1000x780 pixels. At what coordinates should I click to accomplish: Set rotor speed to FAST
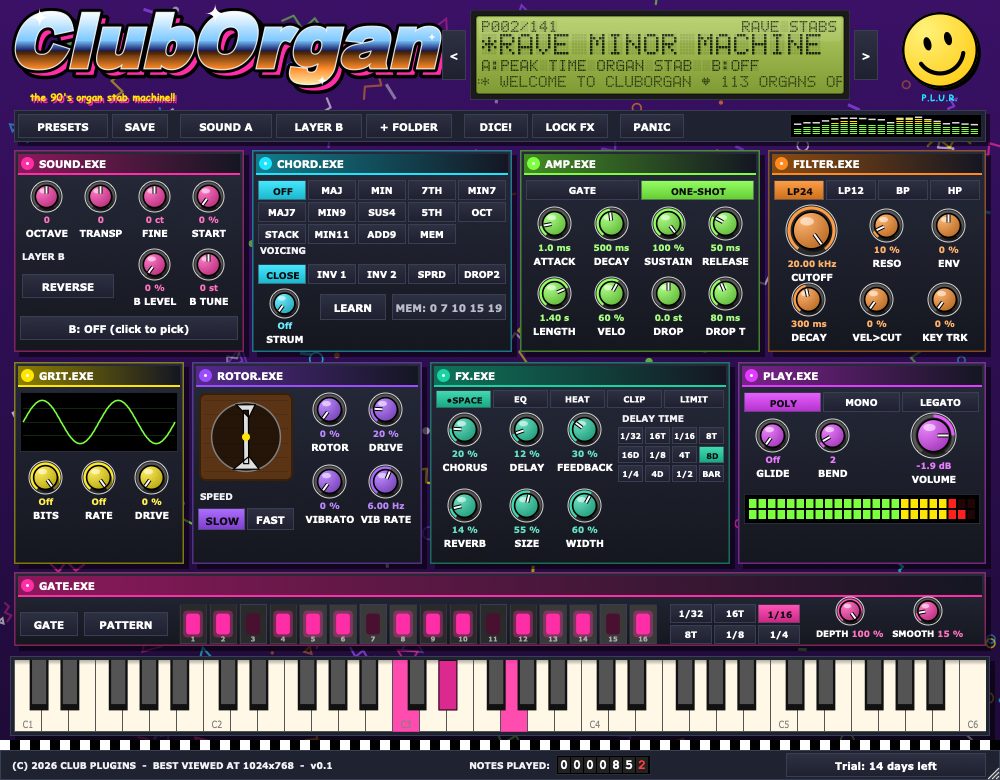[270, 520]
